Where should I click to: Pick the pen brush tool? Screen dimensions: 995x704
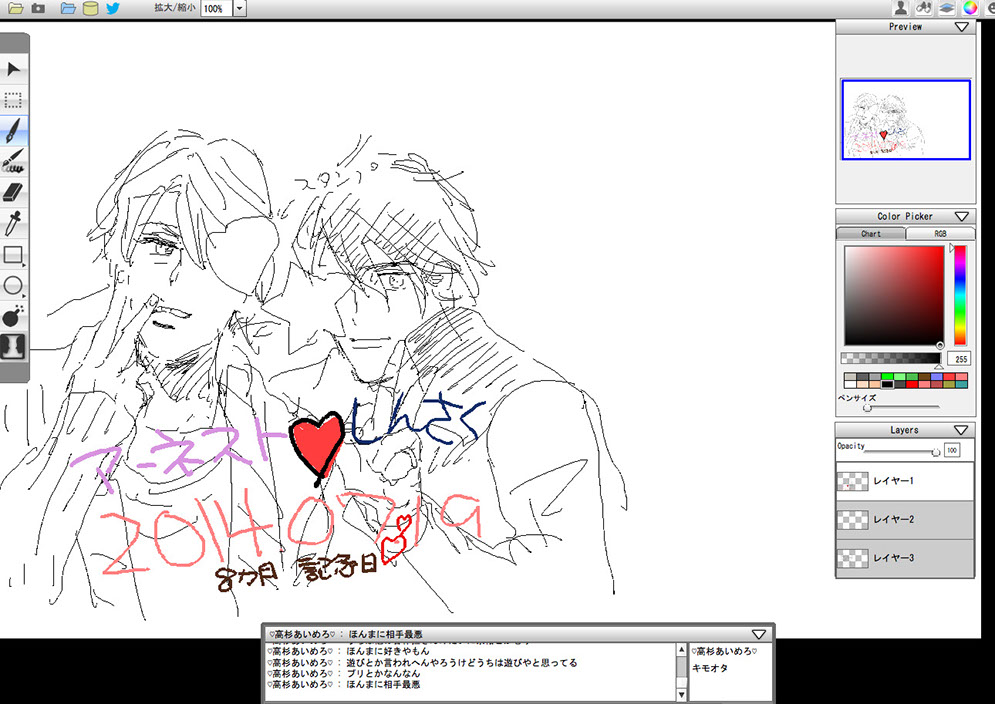click(14, 130)
